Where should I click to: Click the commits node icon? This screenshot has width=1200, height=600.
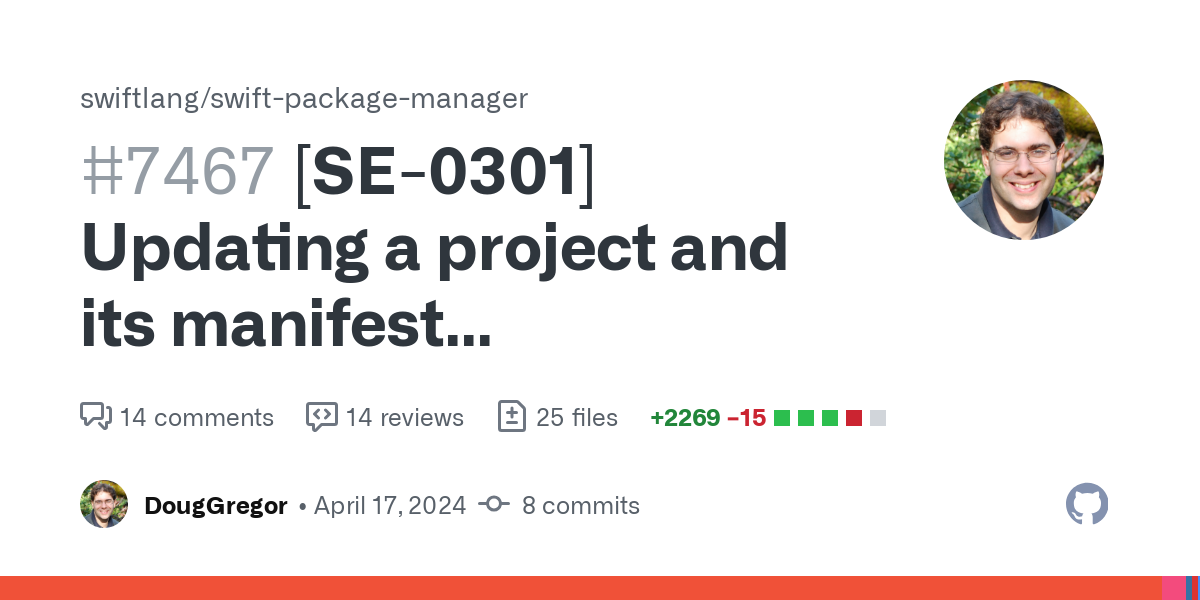tap(494, 505)
